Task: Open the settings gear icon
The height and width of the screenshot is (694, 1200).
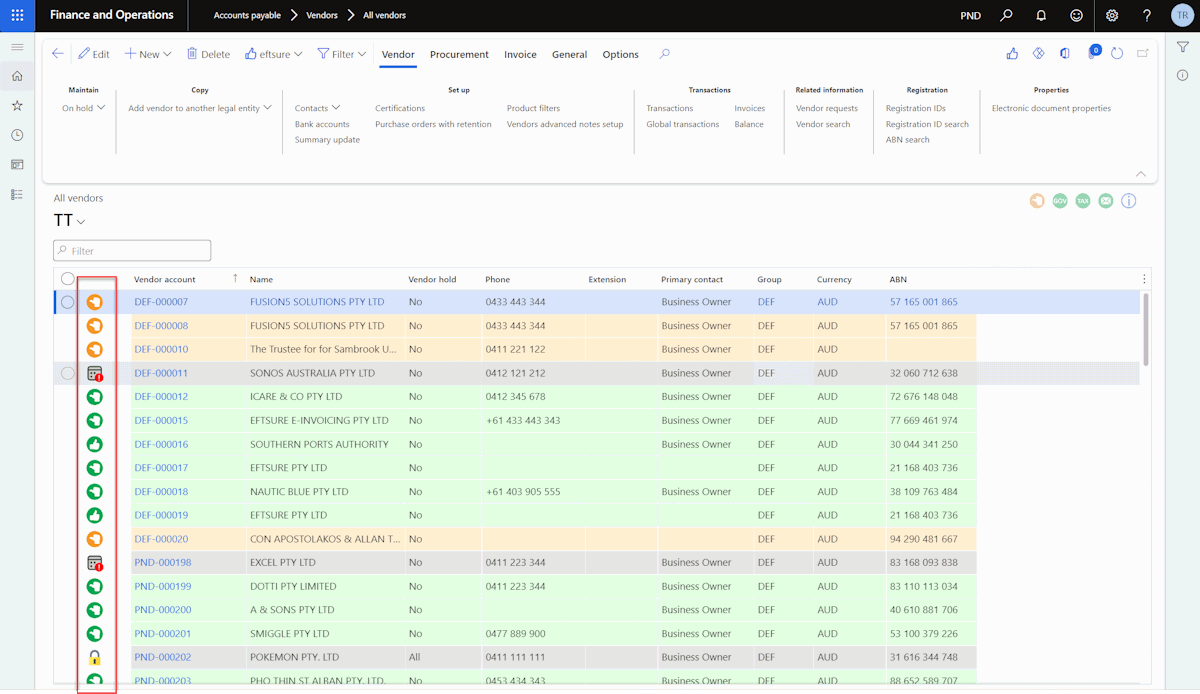Action: click(x=1112, y=15)
